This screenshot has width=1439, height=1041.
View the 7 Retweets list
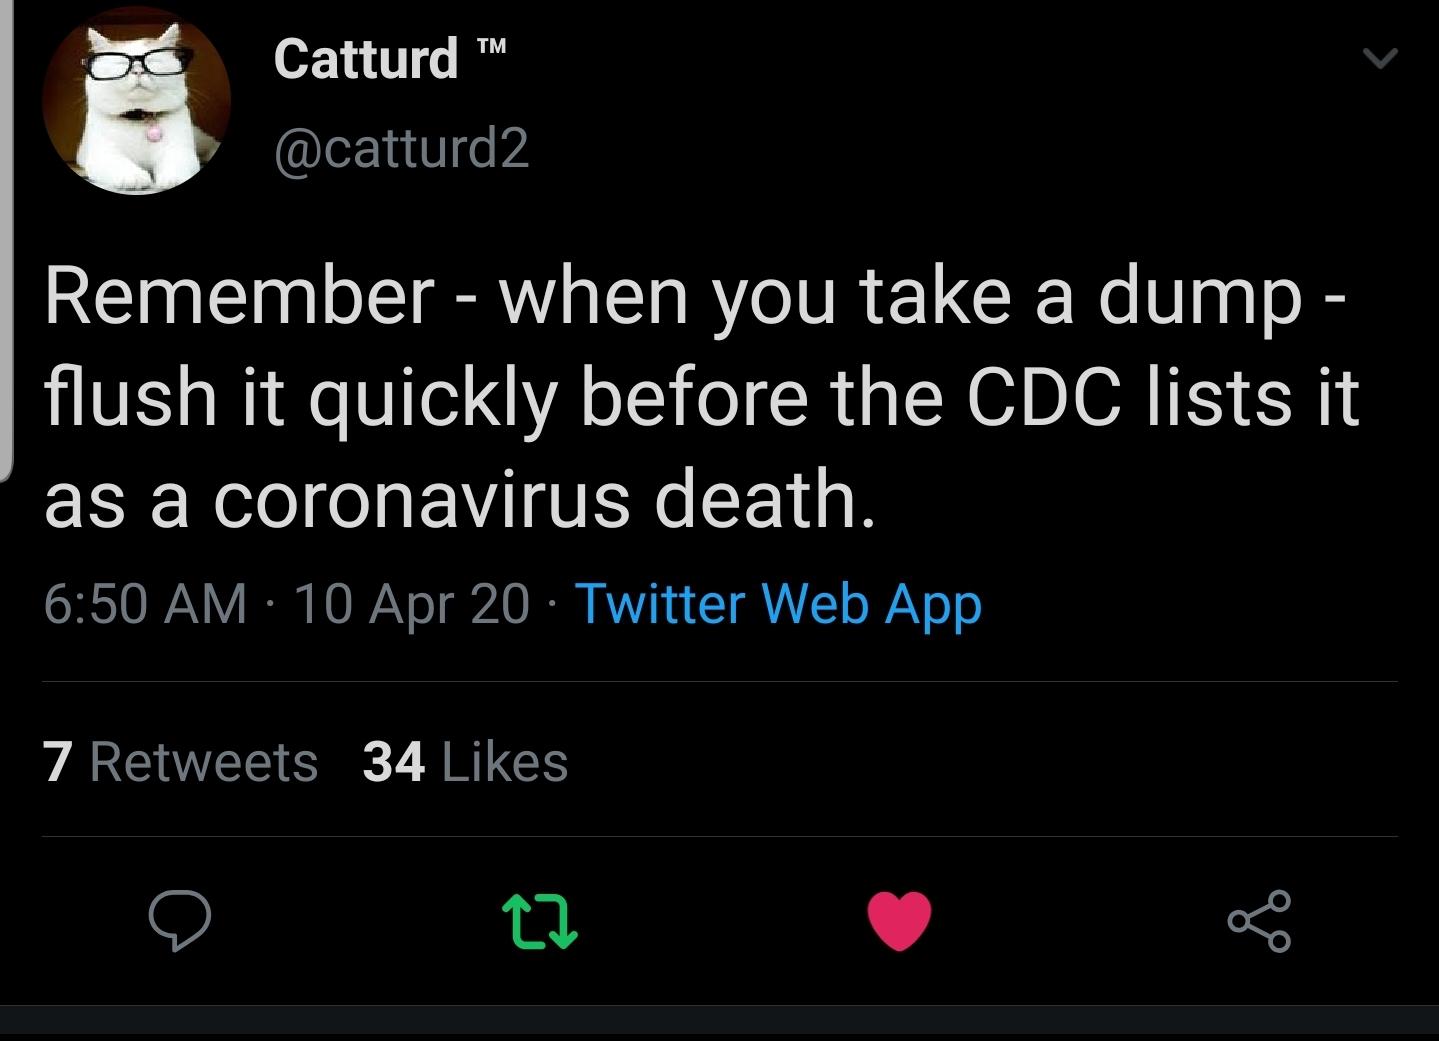coord(181,762)
